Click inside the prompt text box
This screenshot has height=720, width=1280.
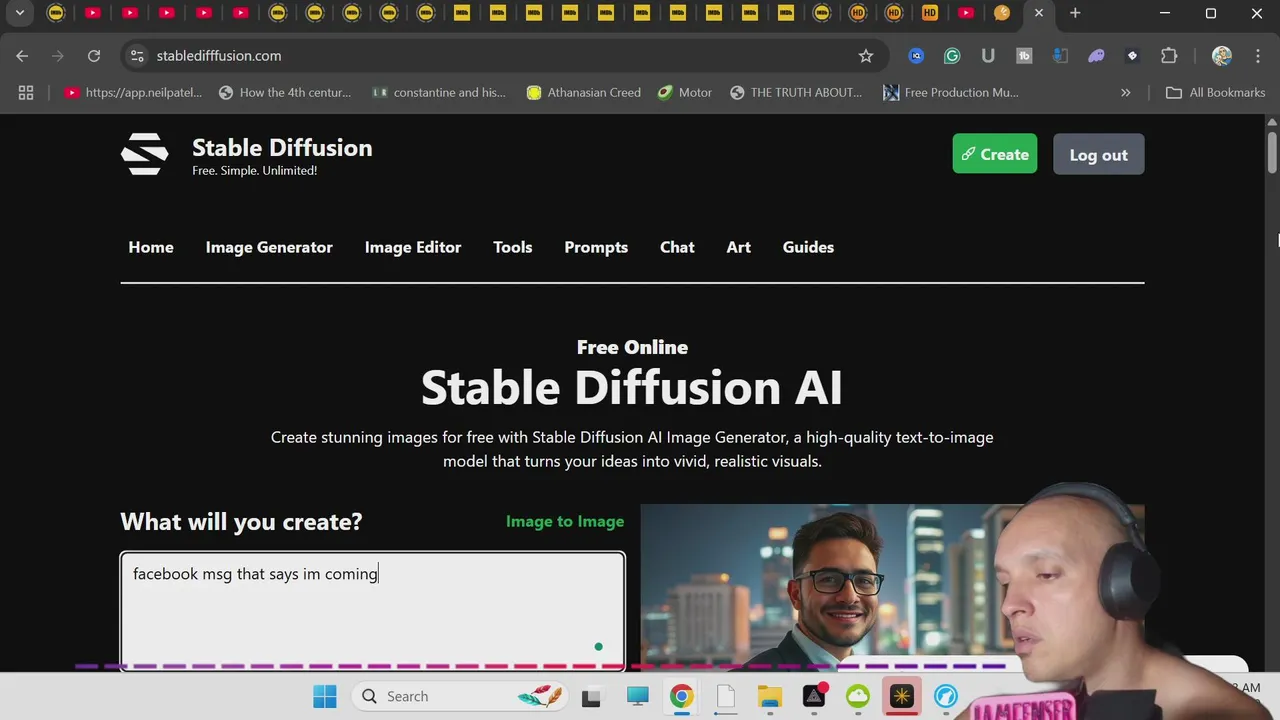tap(373, 610)
